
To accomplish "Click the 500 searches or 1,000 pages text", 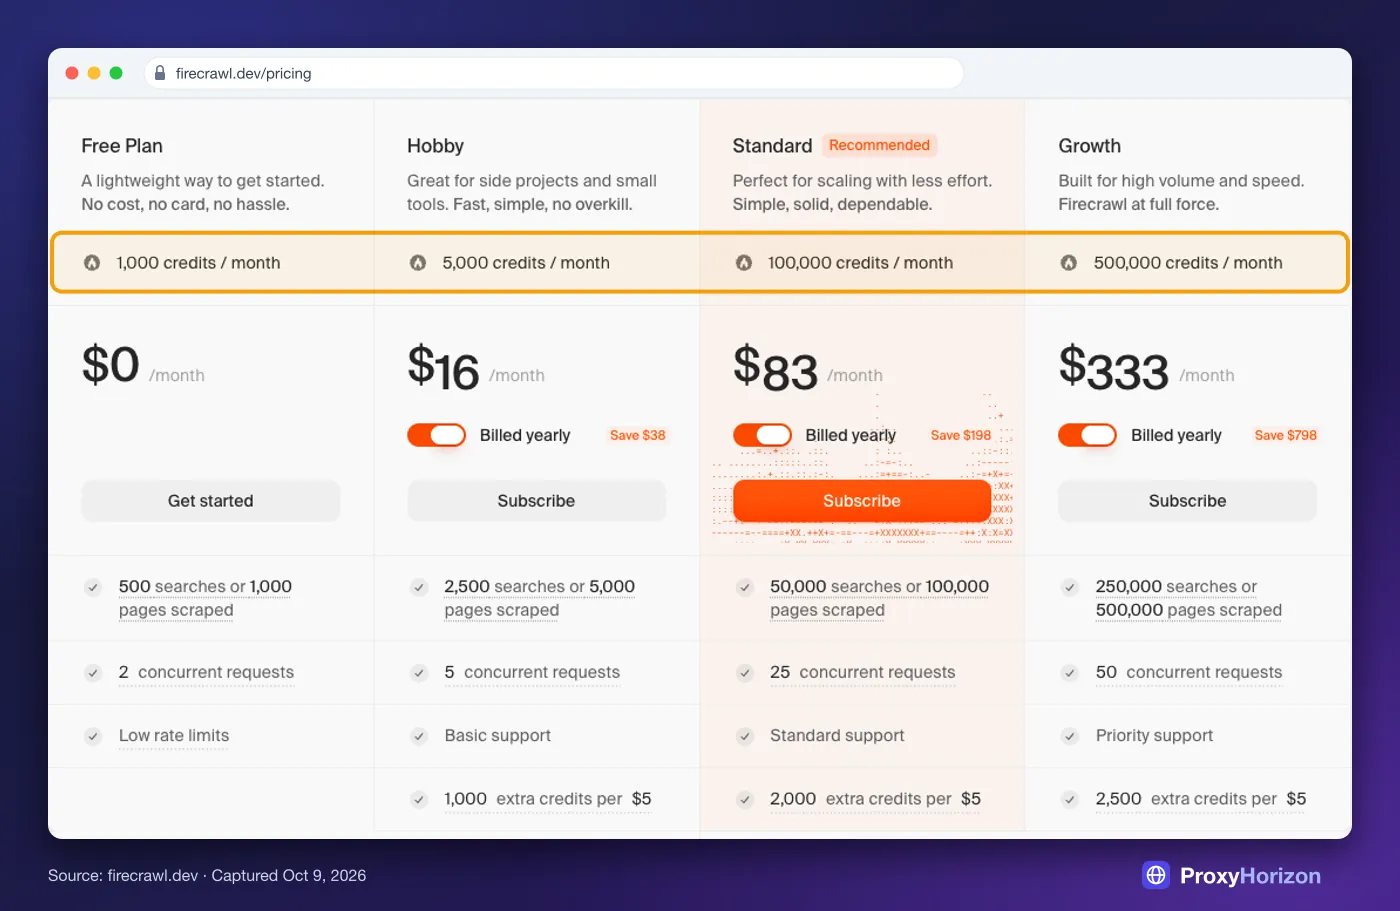I will (x=205, y=598).
